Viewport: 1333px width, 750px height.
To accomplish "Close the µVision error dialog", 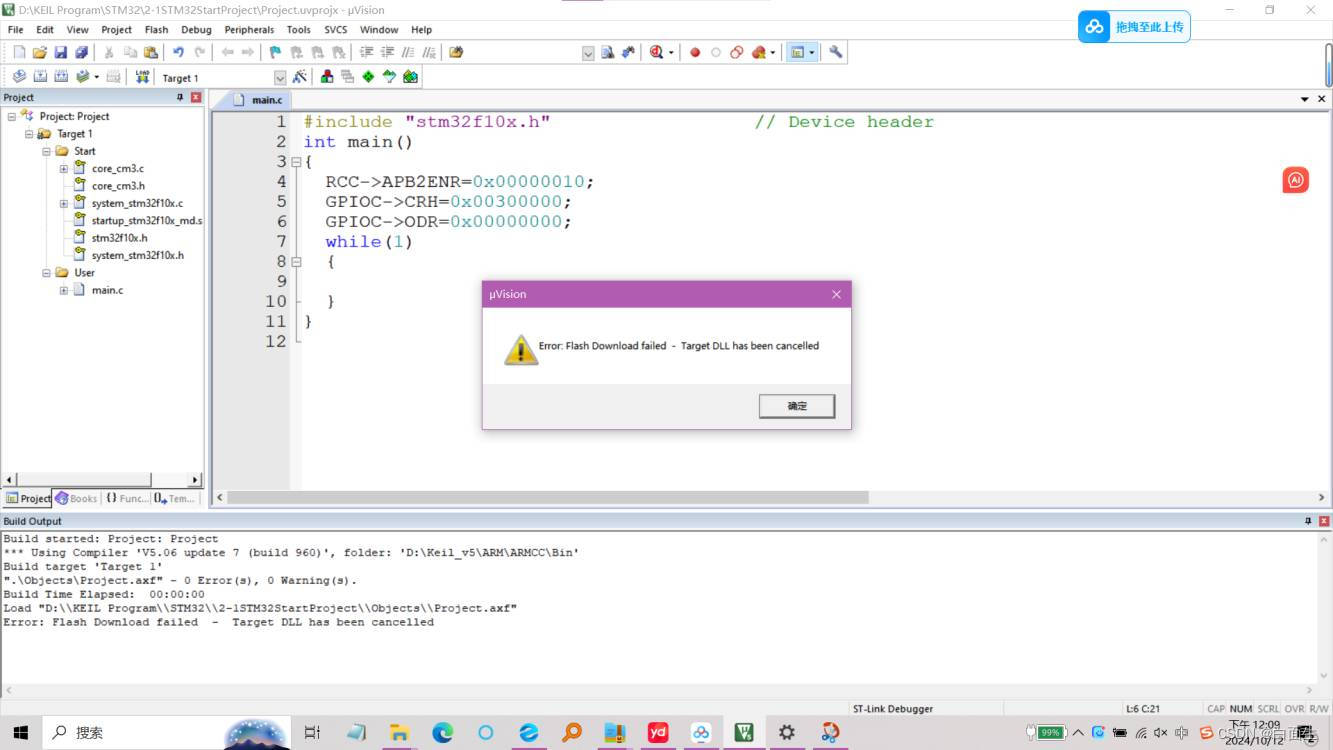I will click(x=836, y=294).
